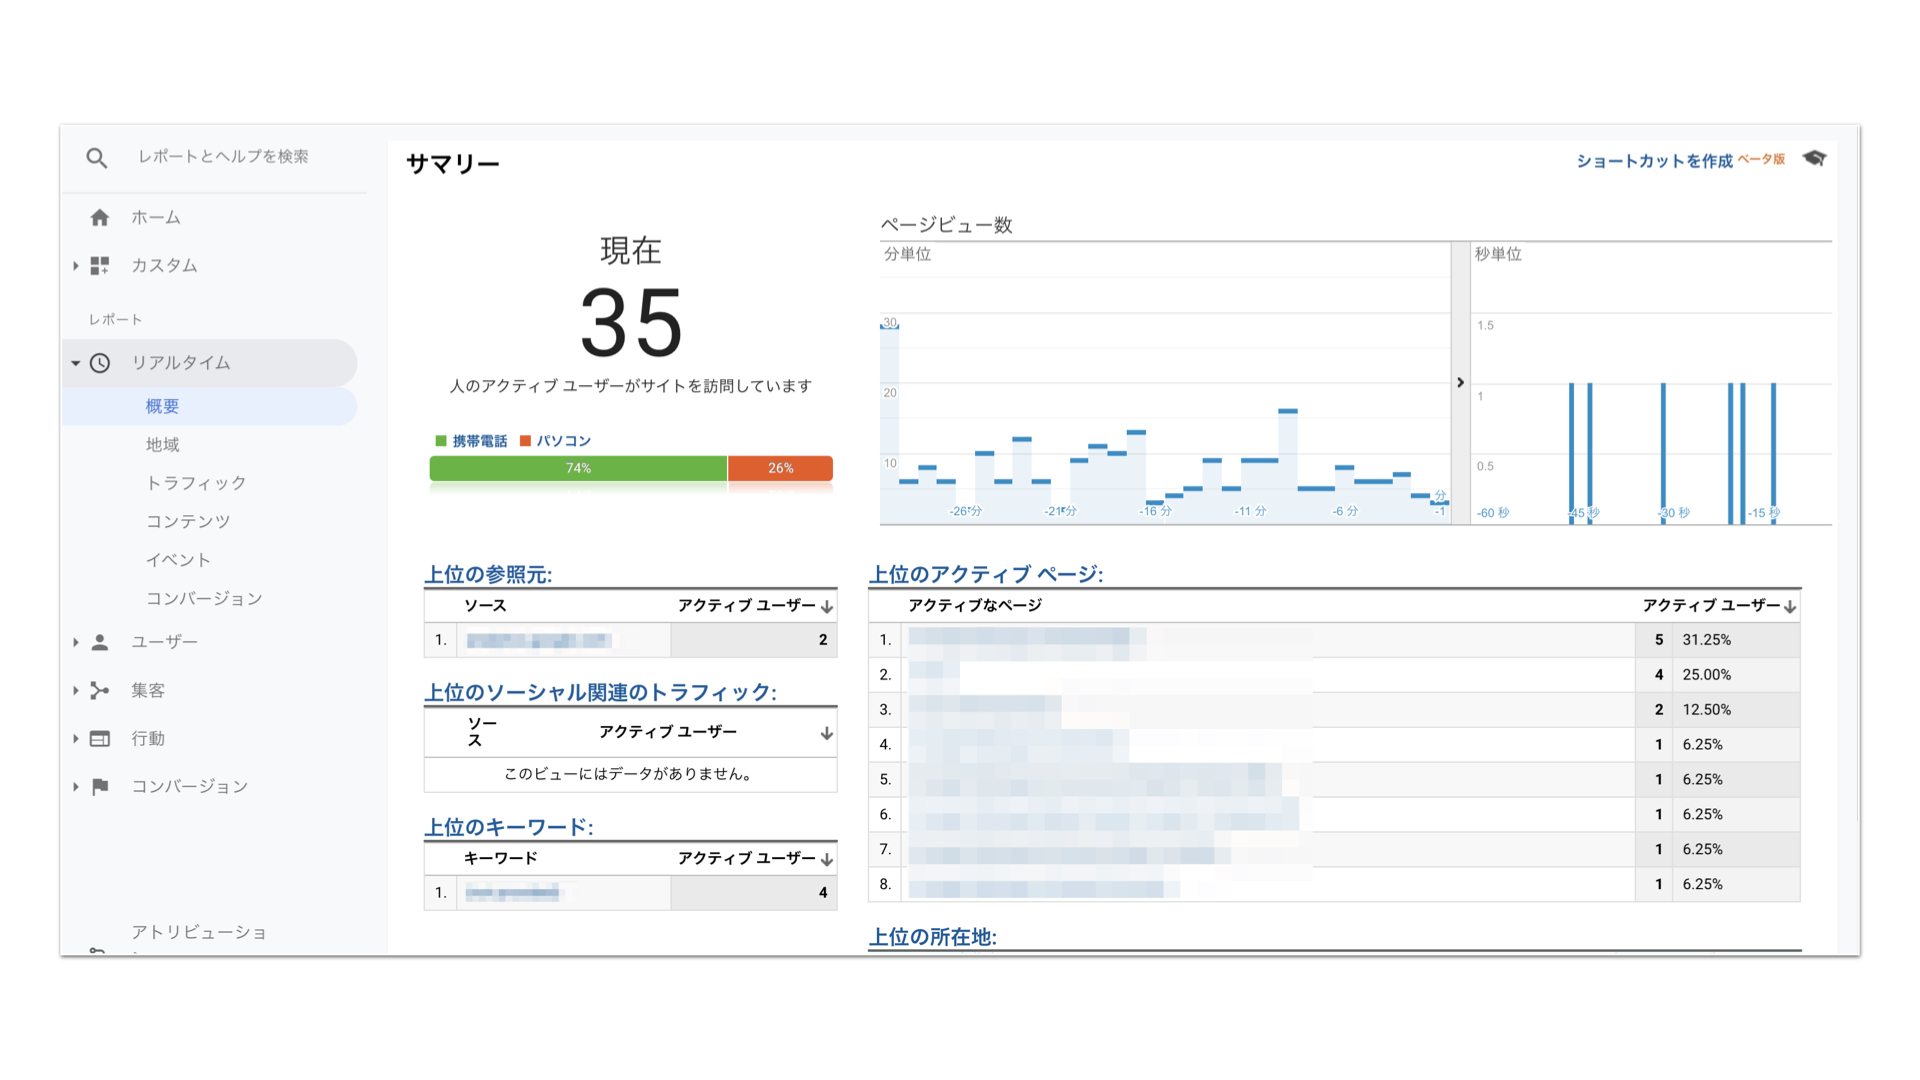The height and width of the screenshot is (1080, 1920).
Task: Sort keyword table by アクティブ ユーザー arrow
Action: coord(826,859)
